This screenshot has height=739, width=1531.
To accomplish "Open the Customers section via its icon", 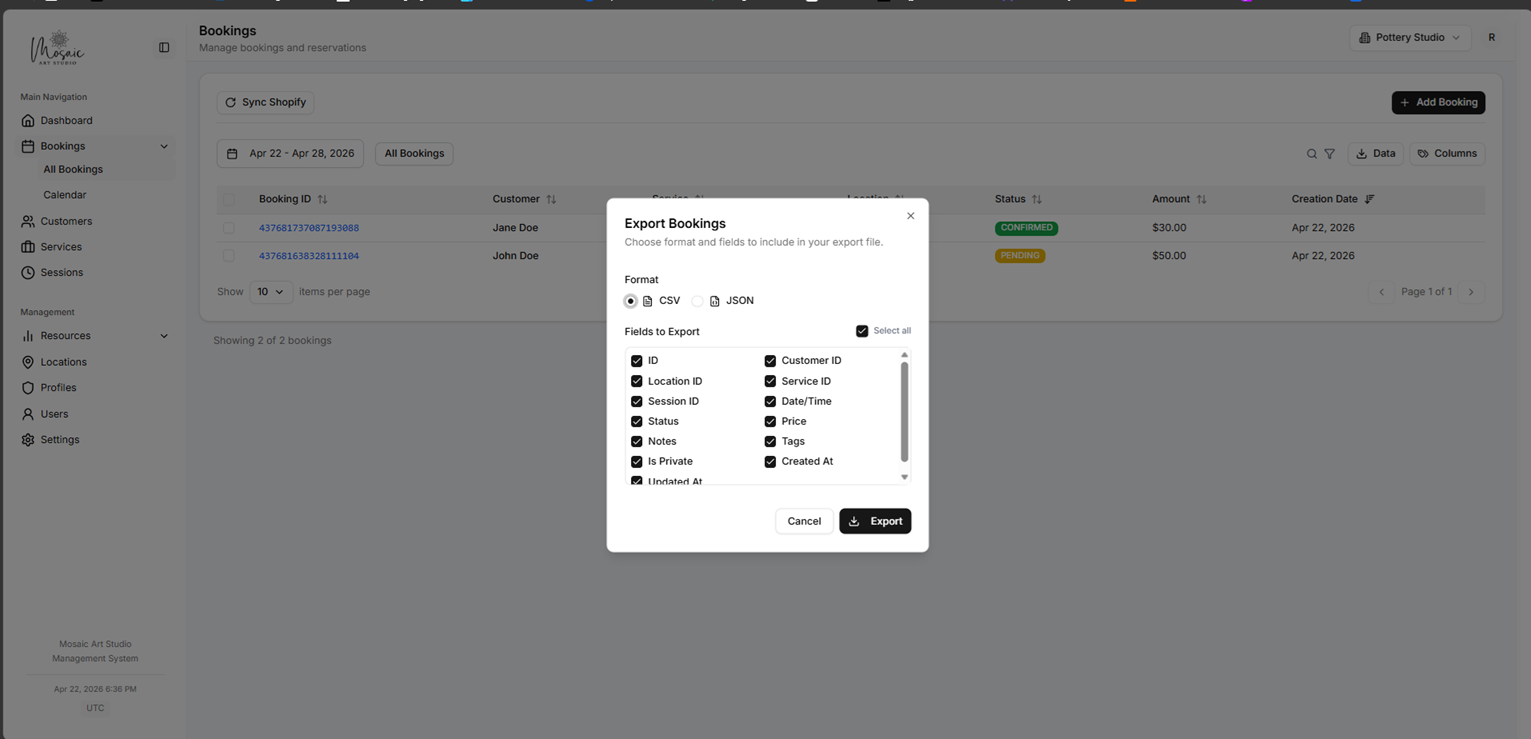I will (x=28, y=221).
